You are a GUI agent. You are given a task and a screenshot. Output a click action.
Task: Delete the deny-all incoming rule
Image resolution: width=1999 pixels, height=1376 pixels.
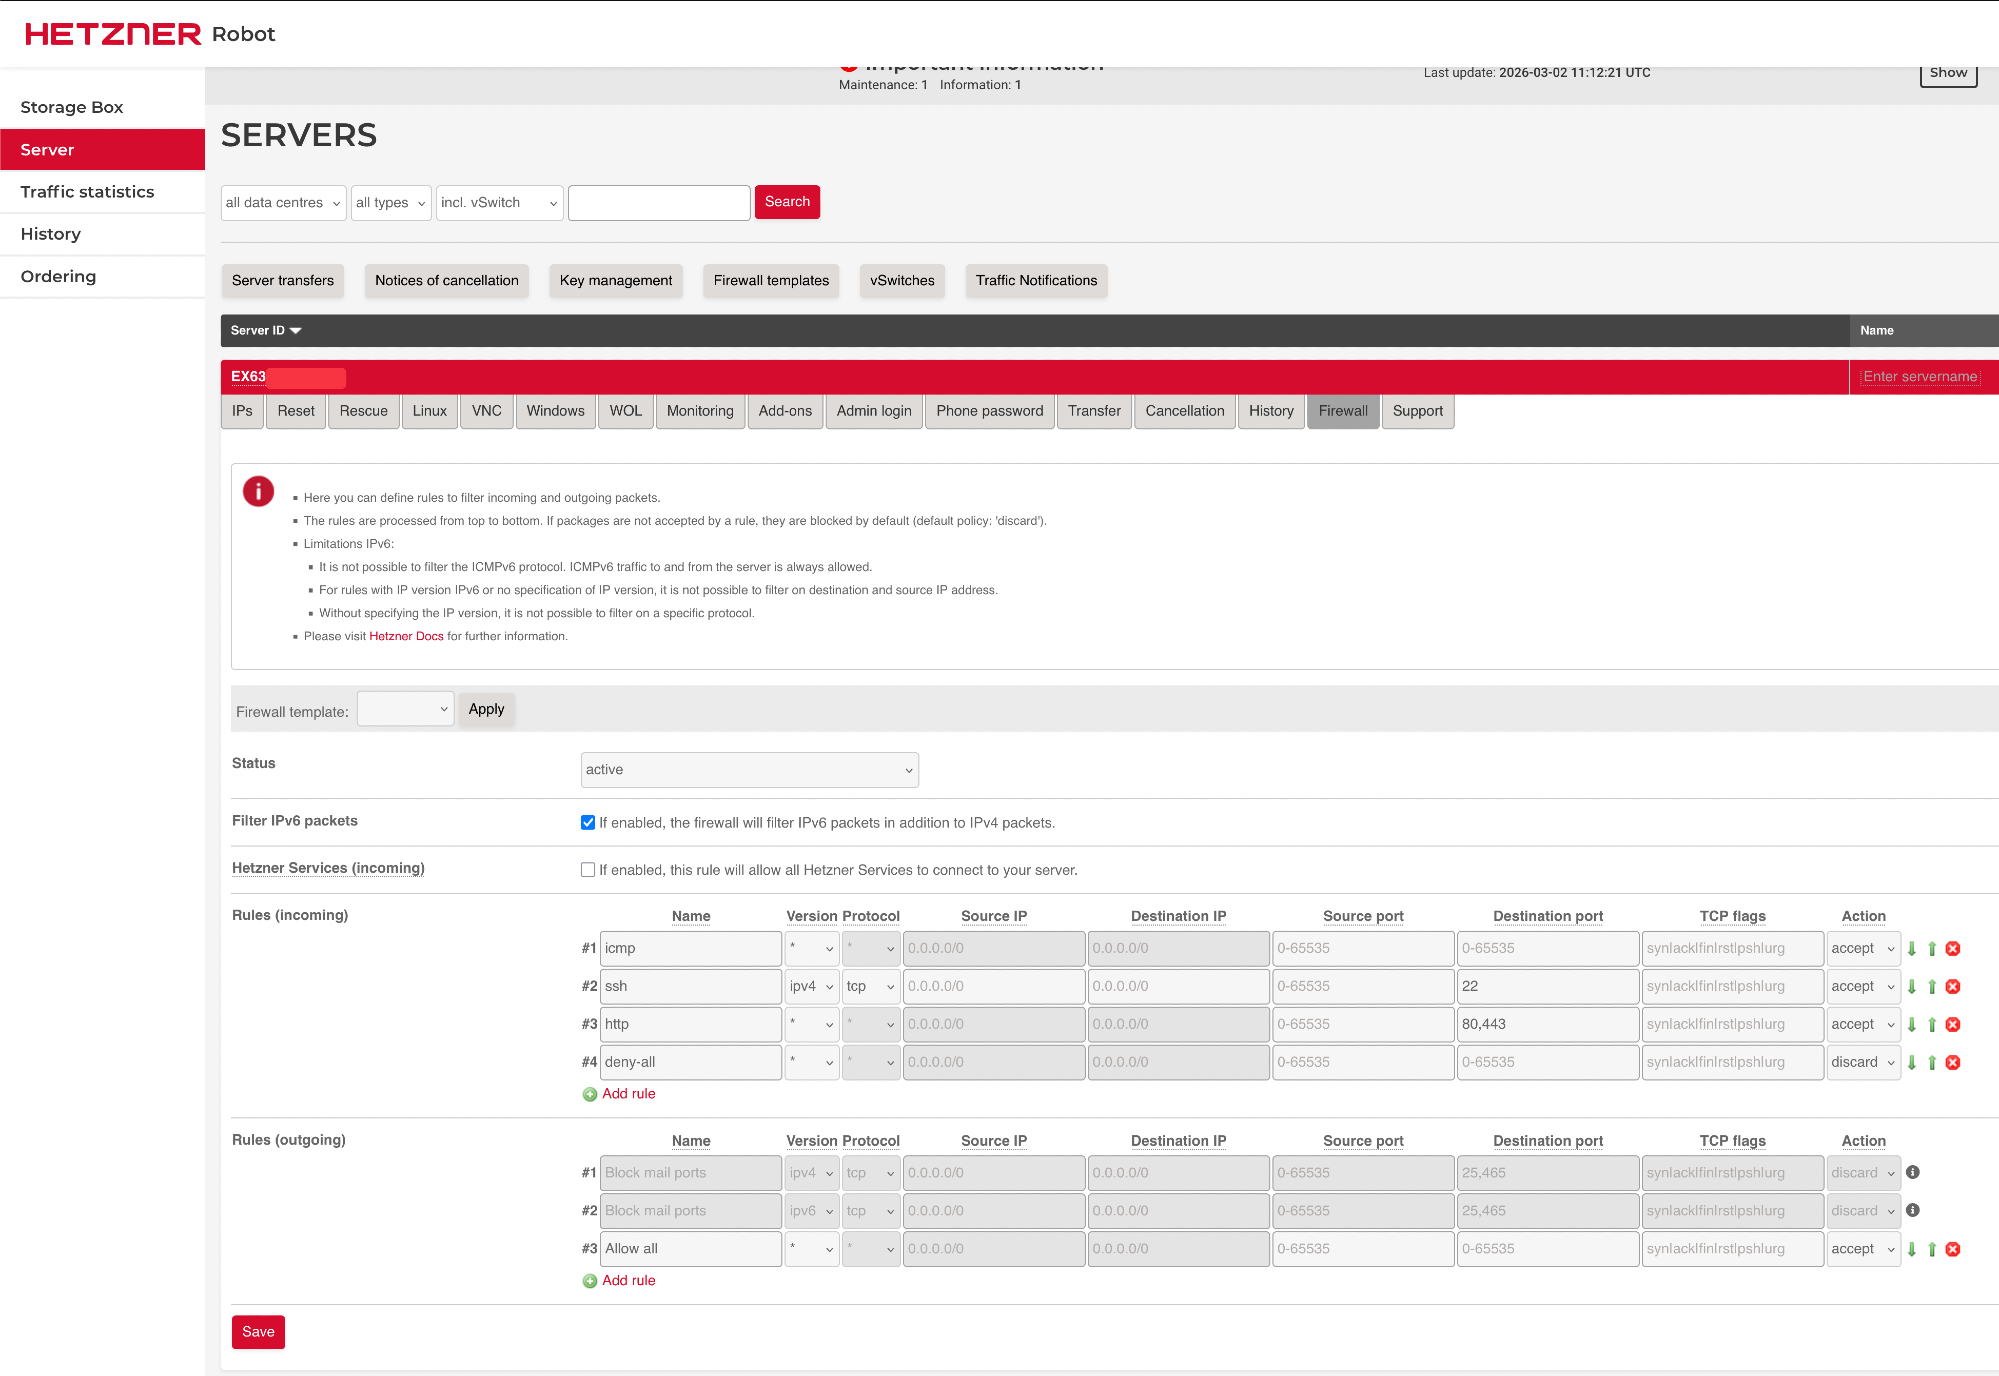(1953, 1063)
